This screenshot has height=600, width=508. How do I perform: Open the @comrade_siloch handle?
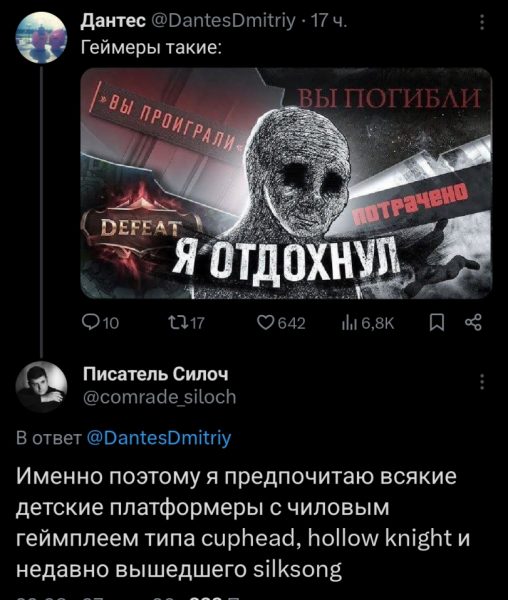coord(160,397)
